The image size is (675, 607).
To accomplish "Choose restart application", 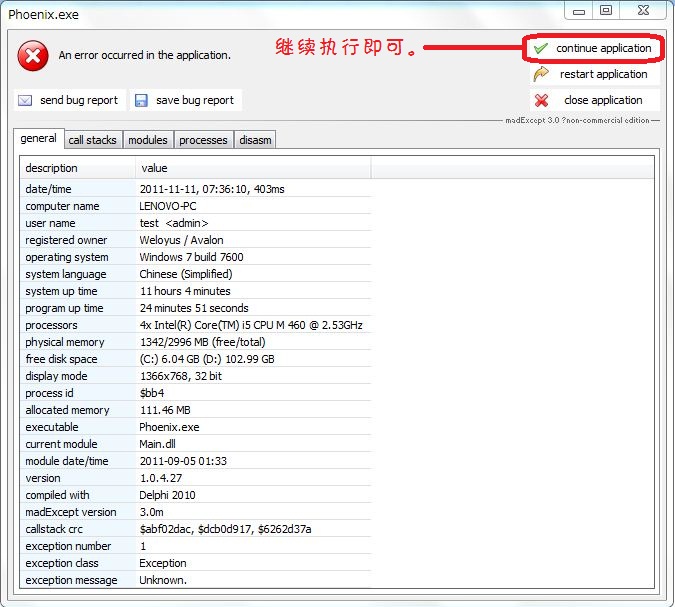I will pyautogui.click(x=594, y=74).
